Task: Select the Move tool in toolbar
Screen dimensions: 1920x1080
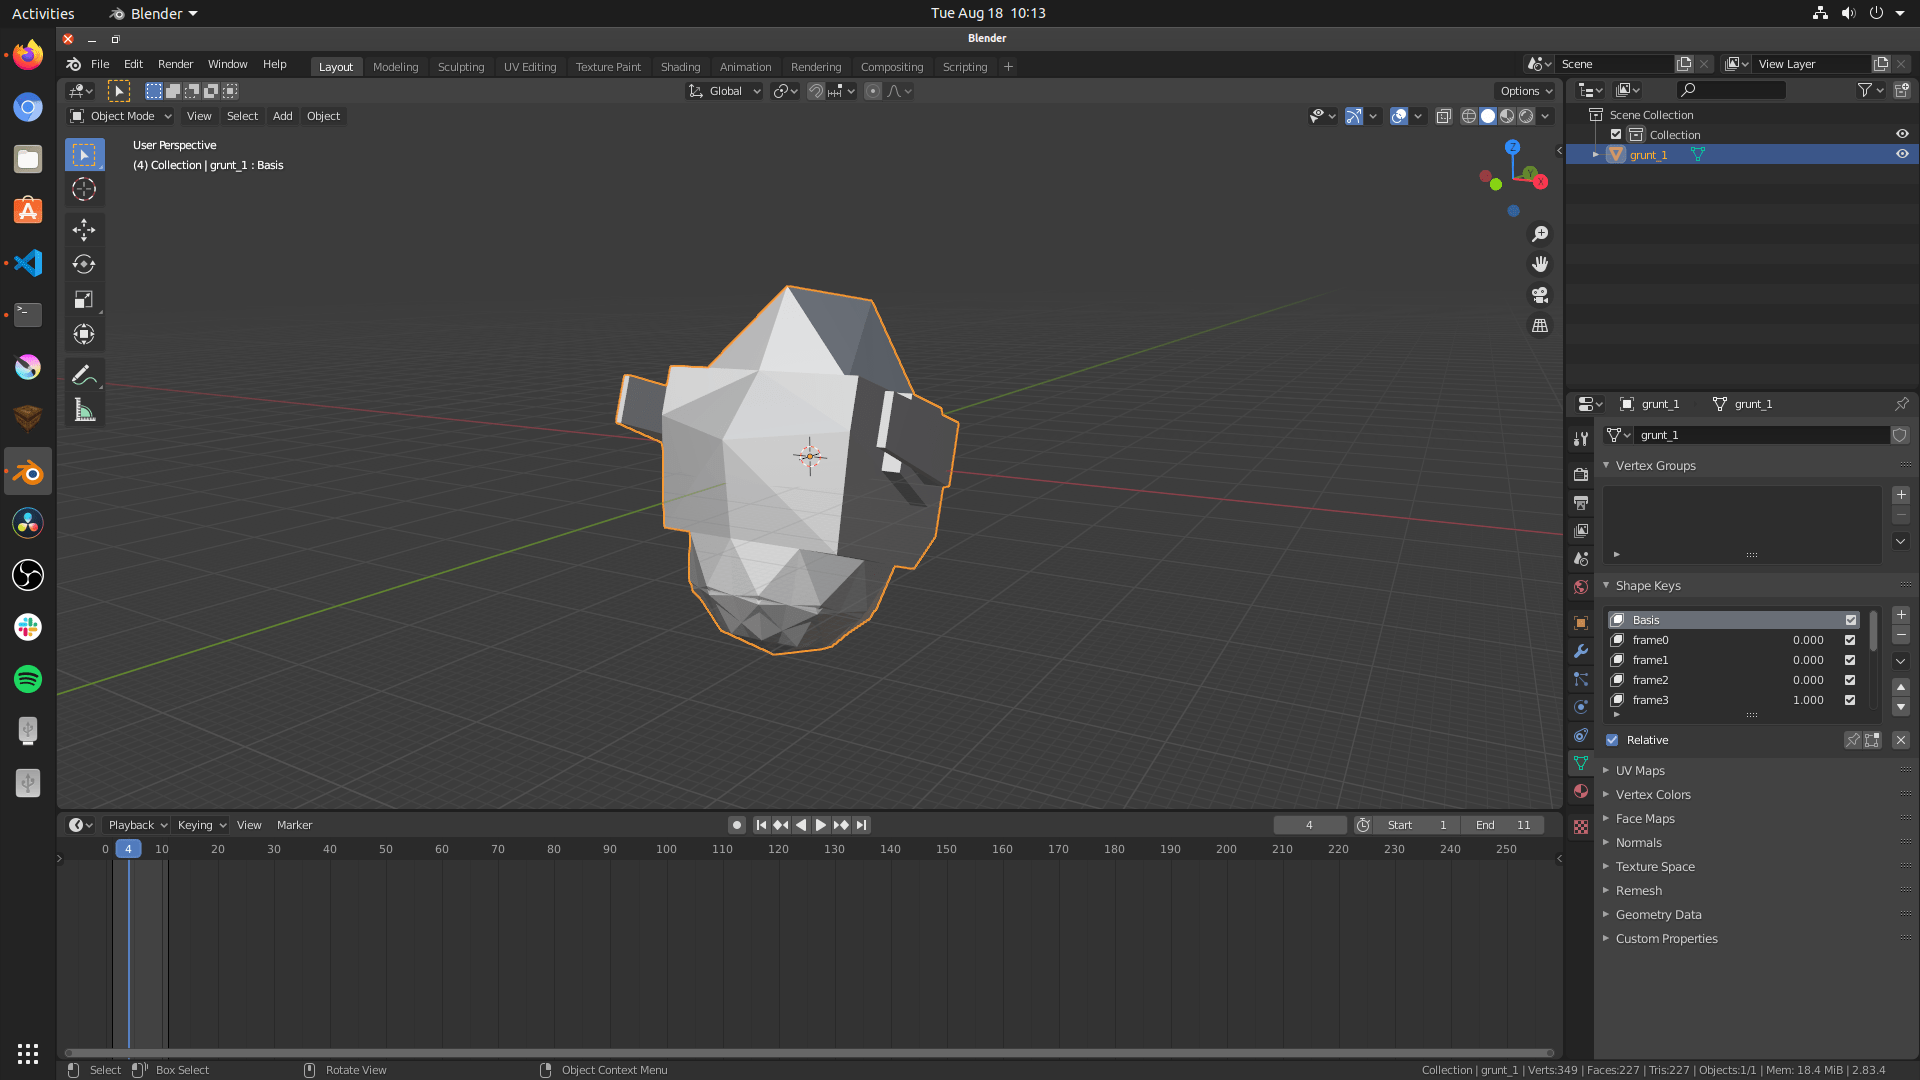Action: 84,230
